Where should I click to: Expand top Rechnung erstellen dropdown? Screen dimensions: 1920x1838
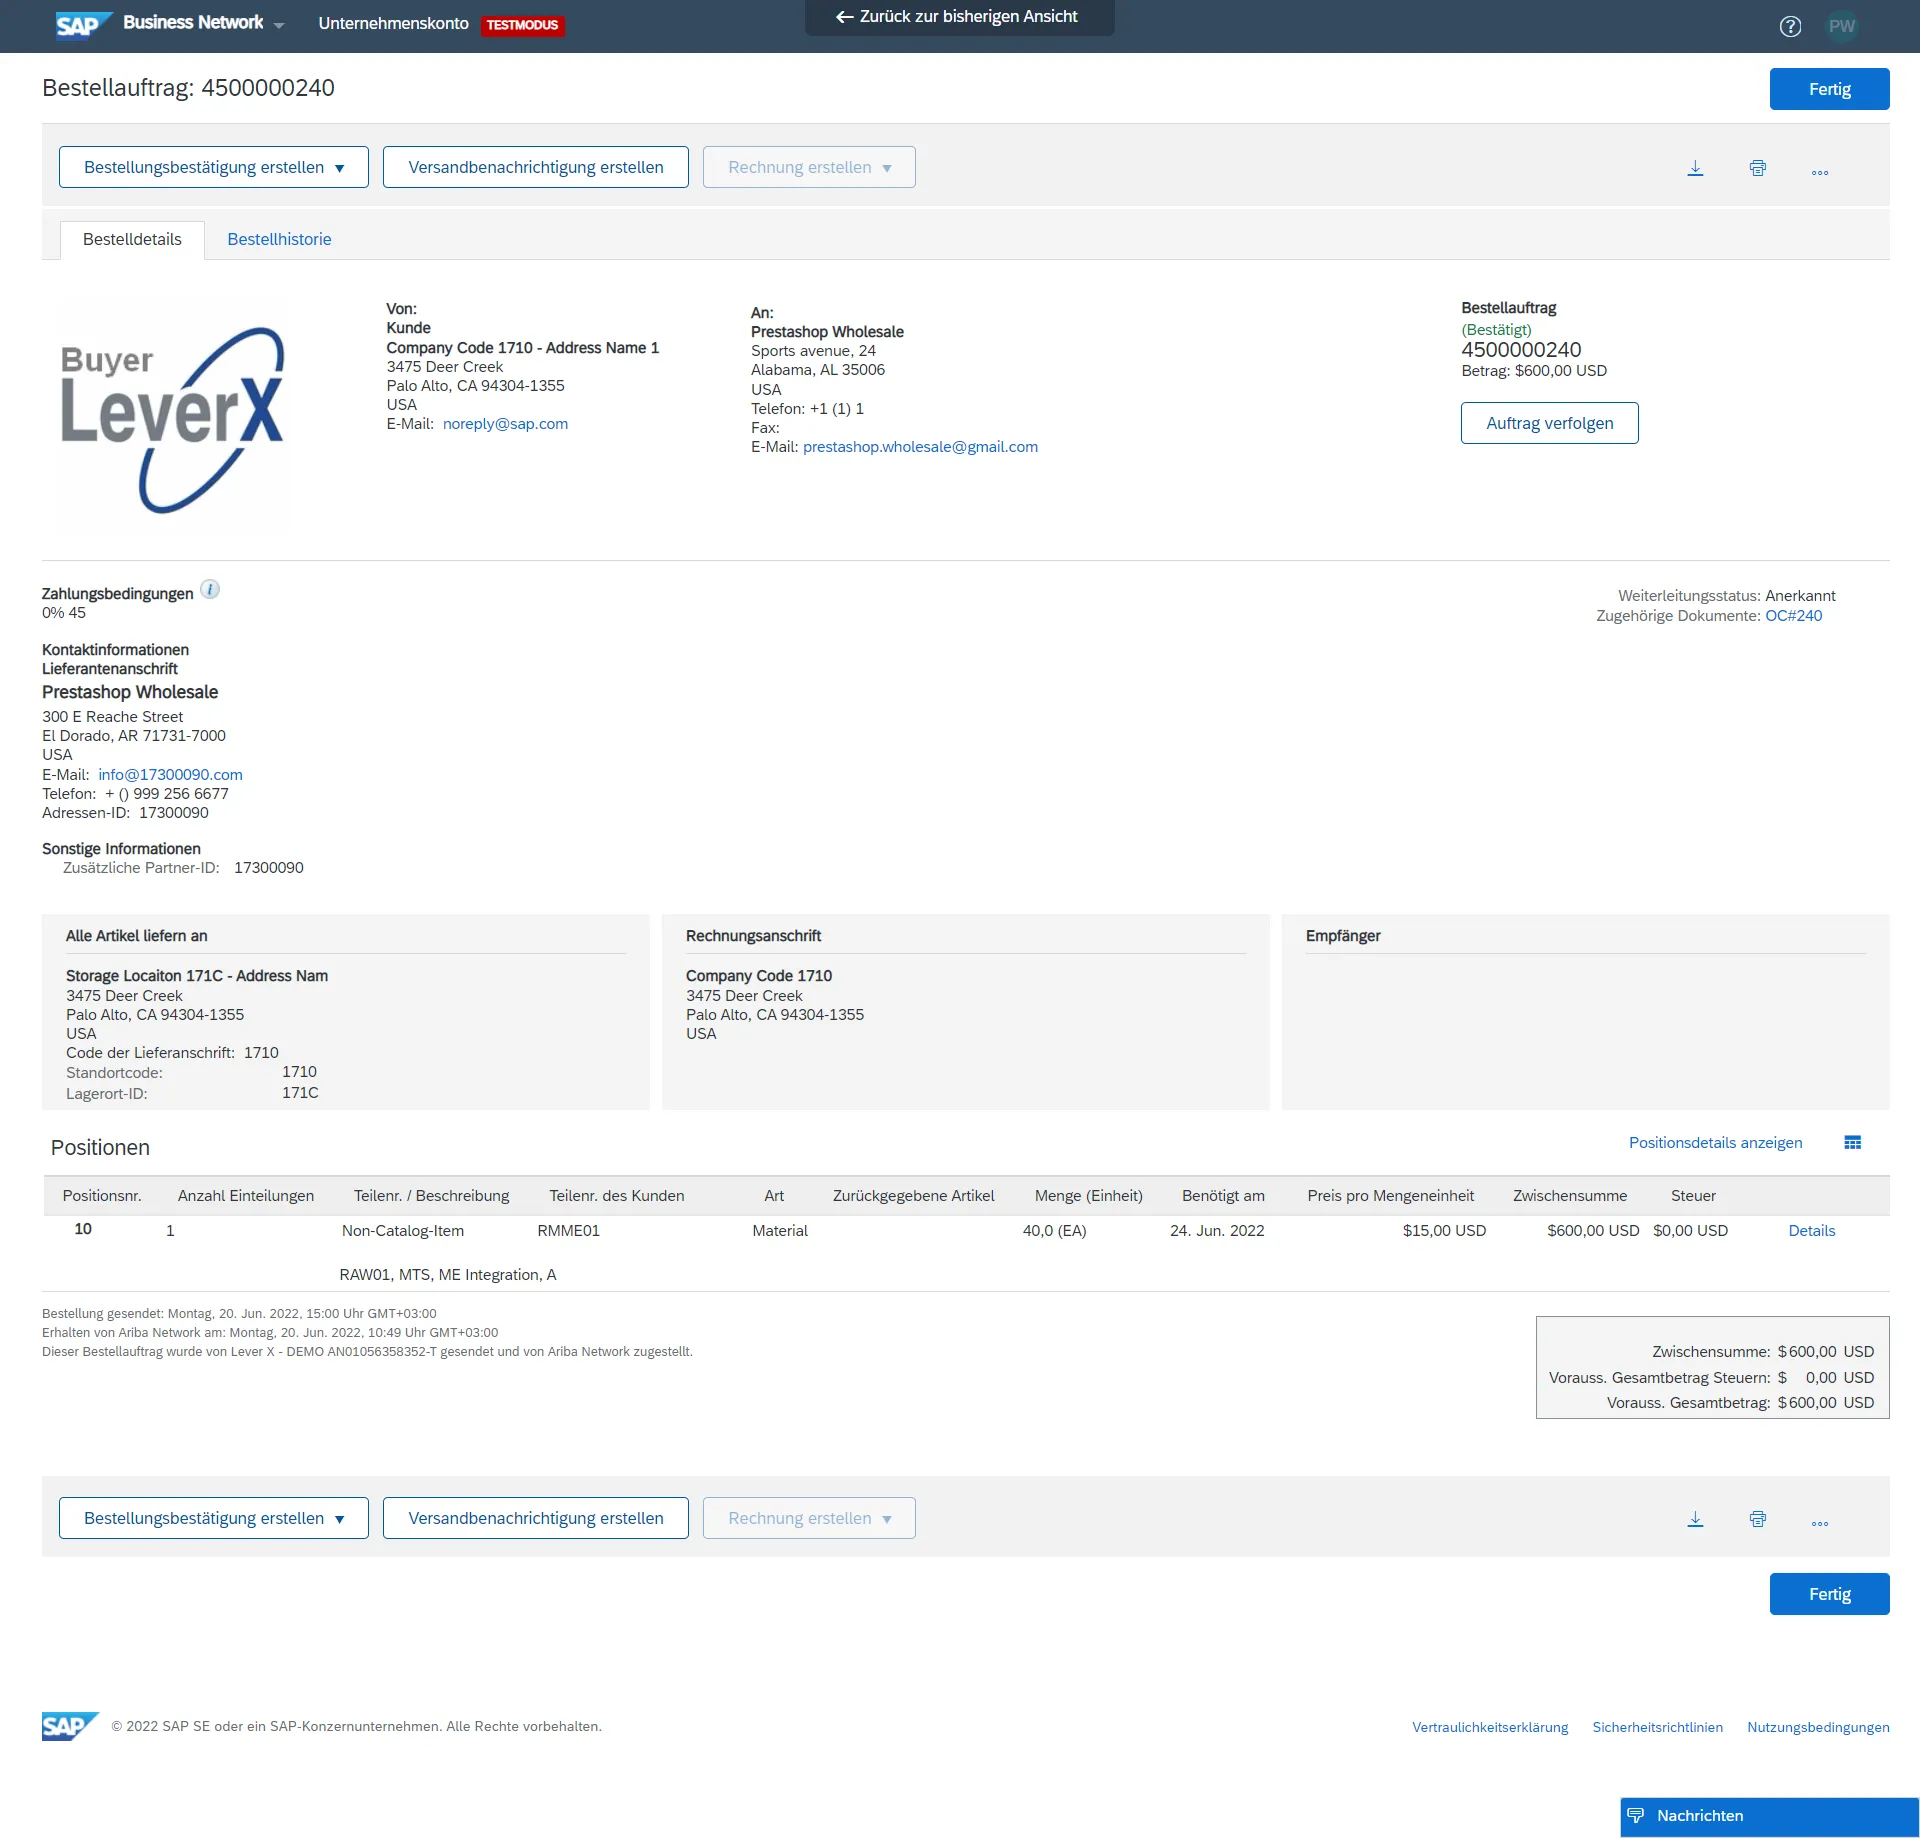887,168
